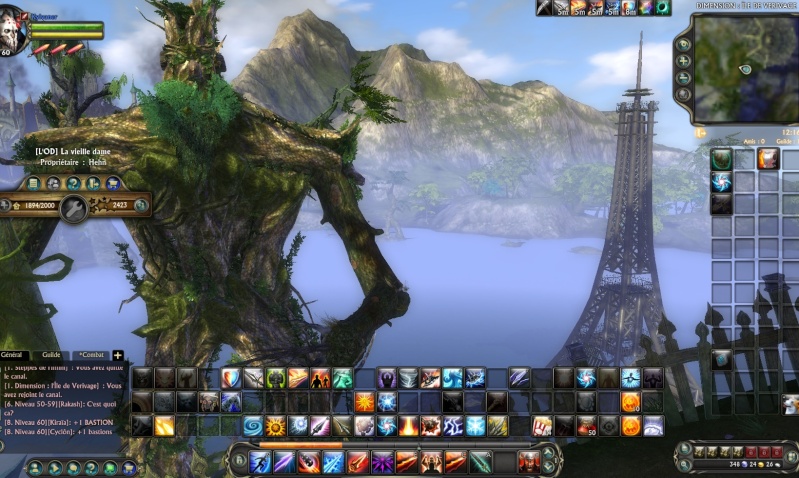Click the popcorn item icon

(x=541, y=426)
